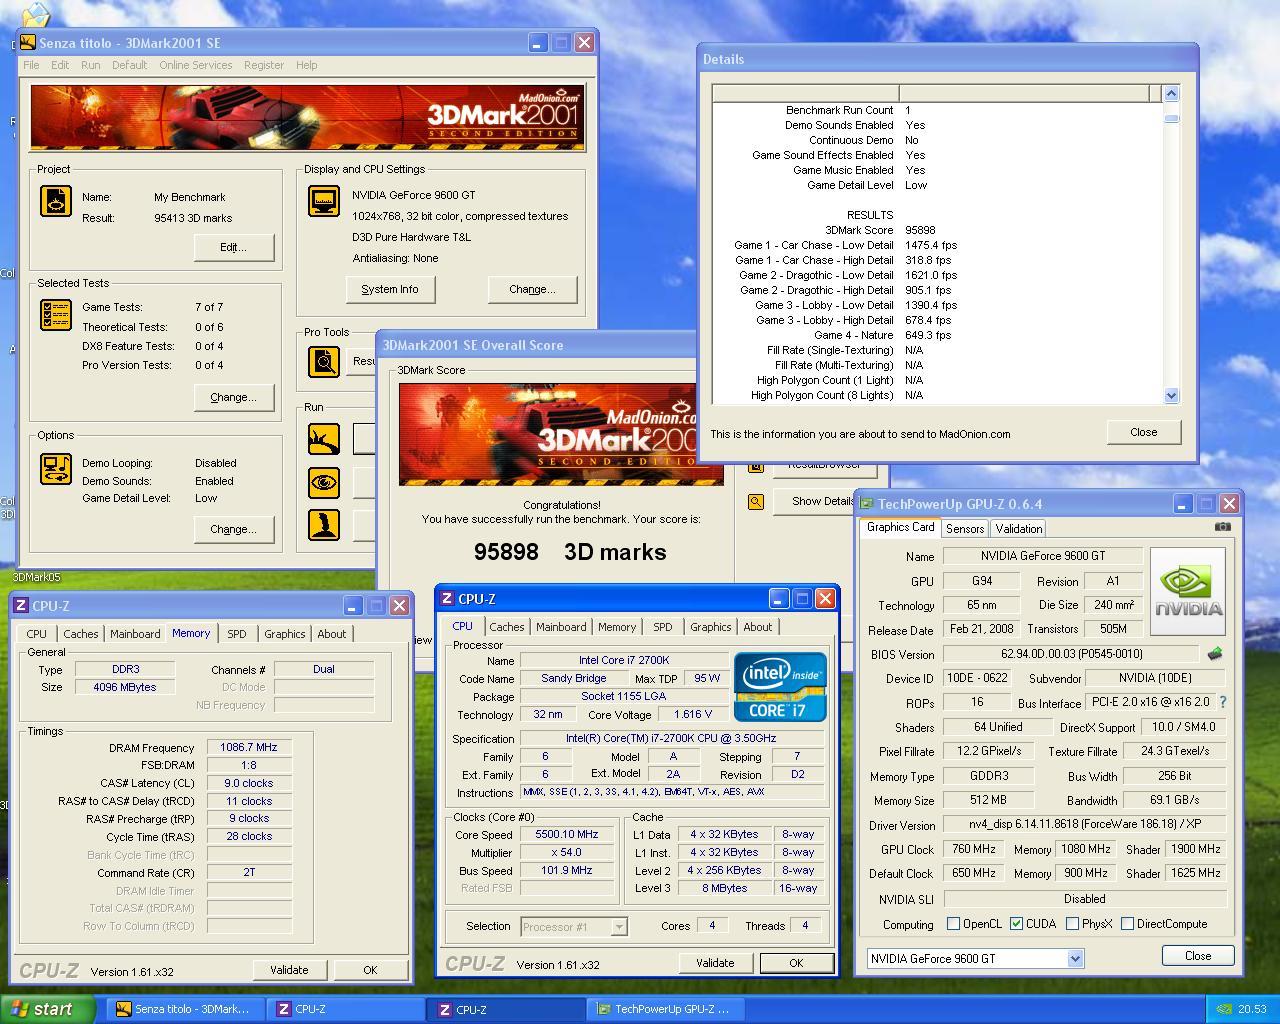Screen dimensions: 1280x1024
Task: Click OK in the CPU-Z Memory window
Action: [370, 970]
